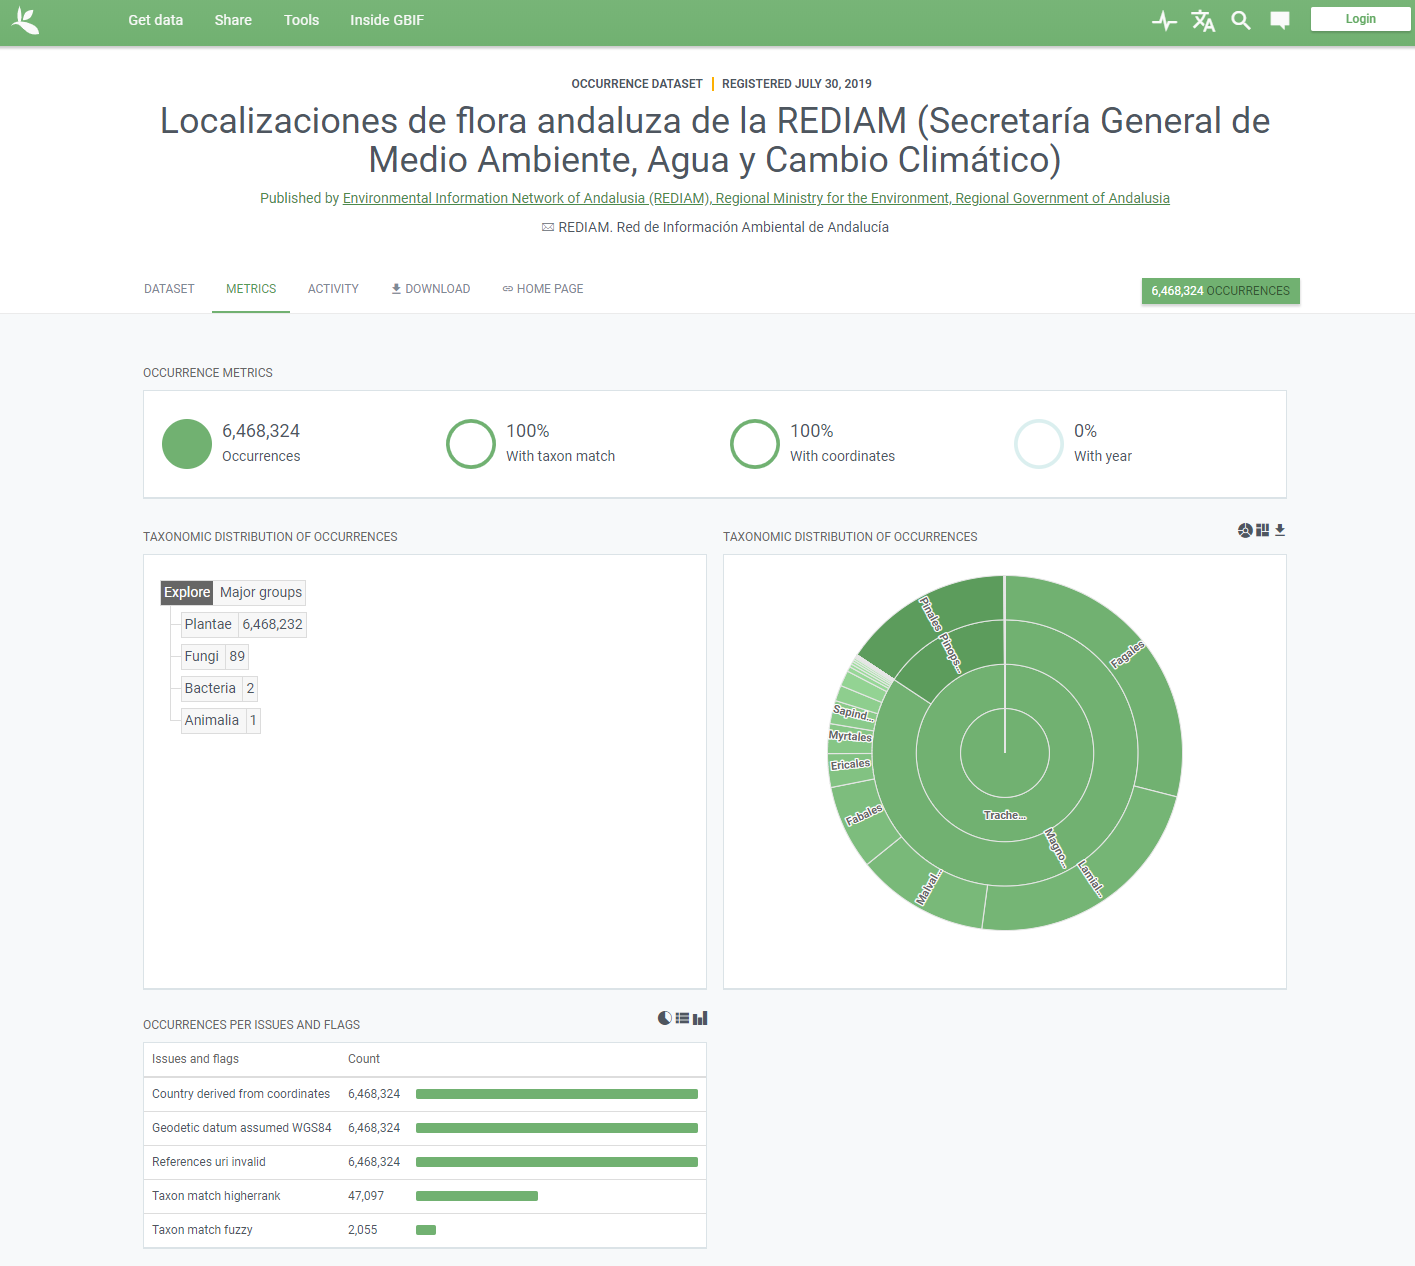
Task: Open the REDIAM publisher link
Action: 756,198
